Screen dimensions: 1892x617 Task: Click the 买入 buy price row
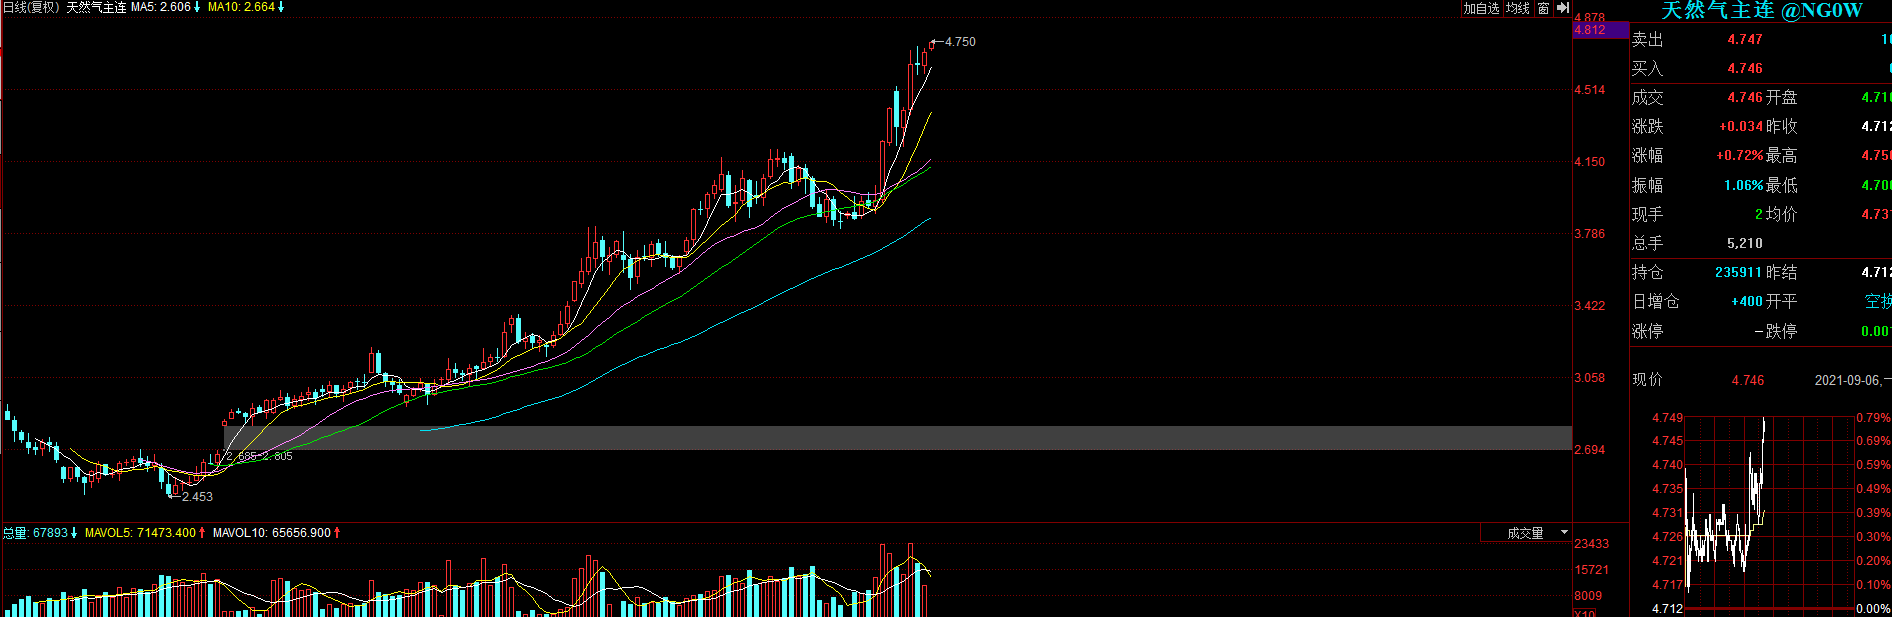pyautogui.click(x=1761, y=68)
